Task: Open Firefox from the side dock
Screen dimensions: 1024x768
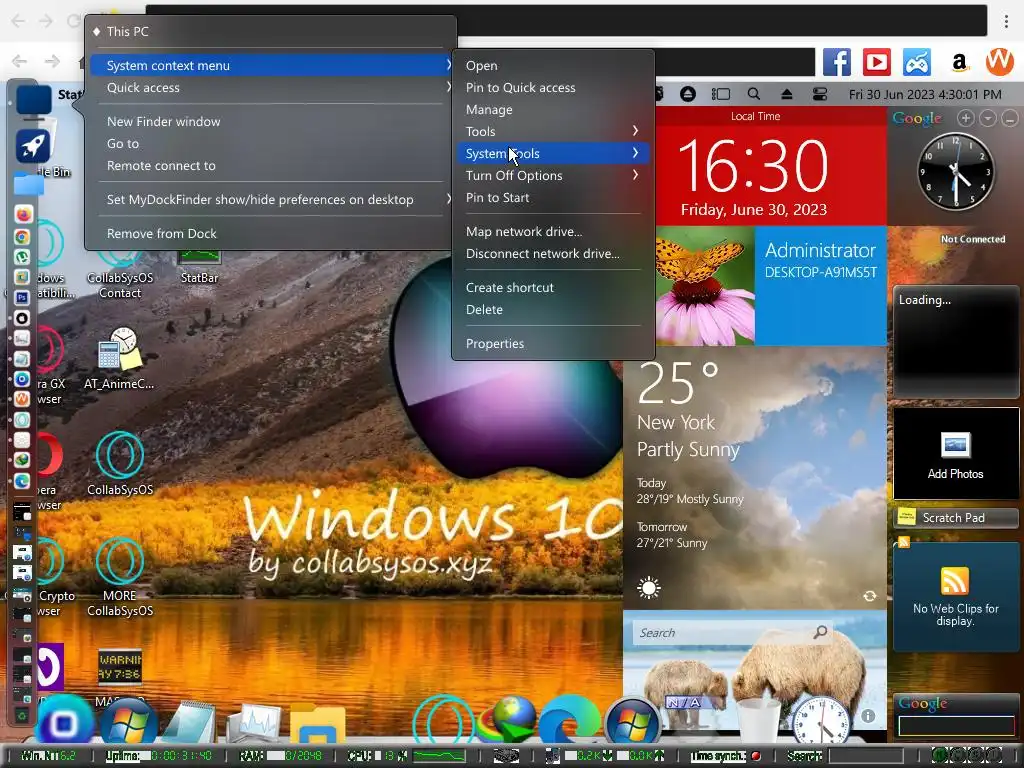Action: click(22, 215)
